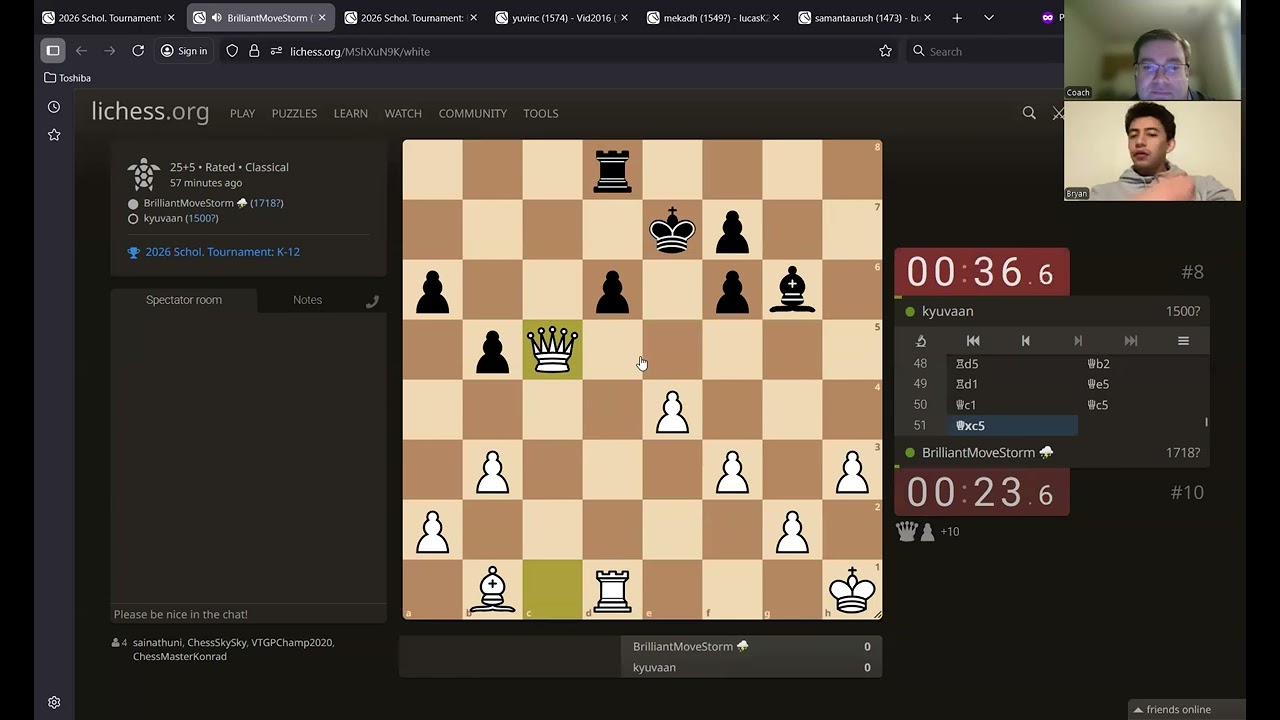Select the Notes tab
The image size is (1280, 720).
307,300
